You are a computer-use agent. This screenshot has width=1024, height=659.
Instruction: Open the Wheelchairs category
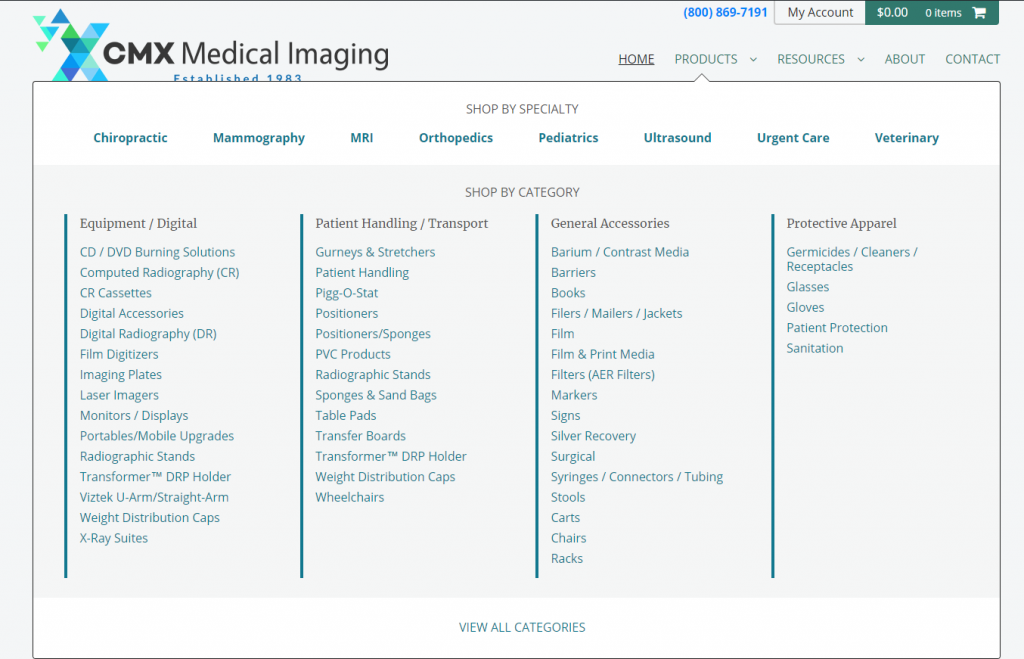[x=349, y=498]
